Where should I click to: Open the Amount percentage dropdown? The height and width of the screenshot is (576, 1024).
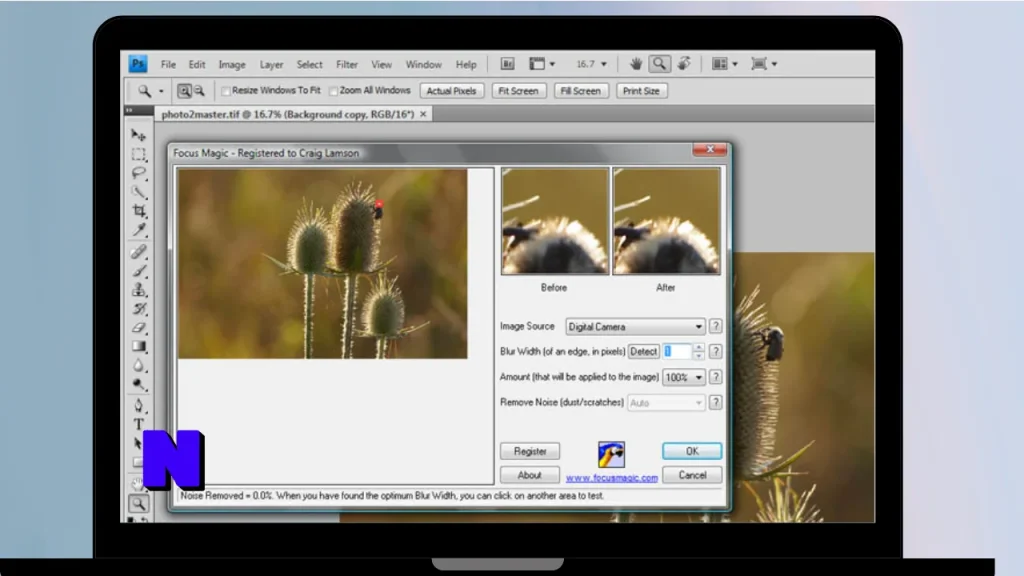coord(683,377)
